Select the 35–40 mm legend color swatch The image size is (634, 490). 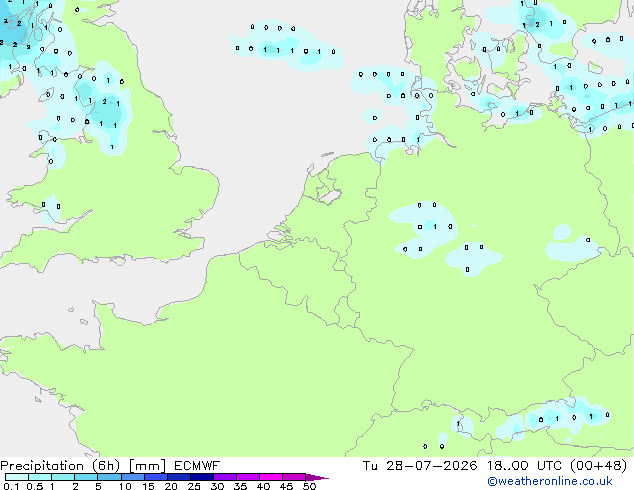pyautogui.click(x=247, y=477)
